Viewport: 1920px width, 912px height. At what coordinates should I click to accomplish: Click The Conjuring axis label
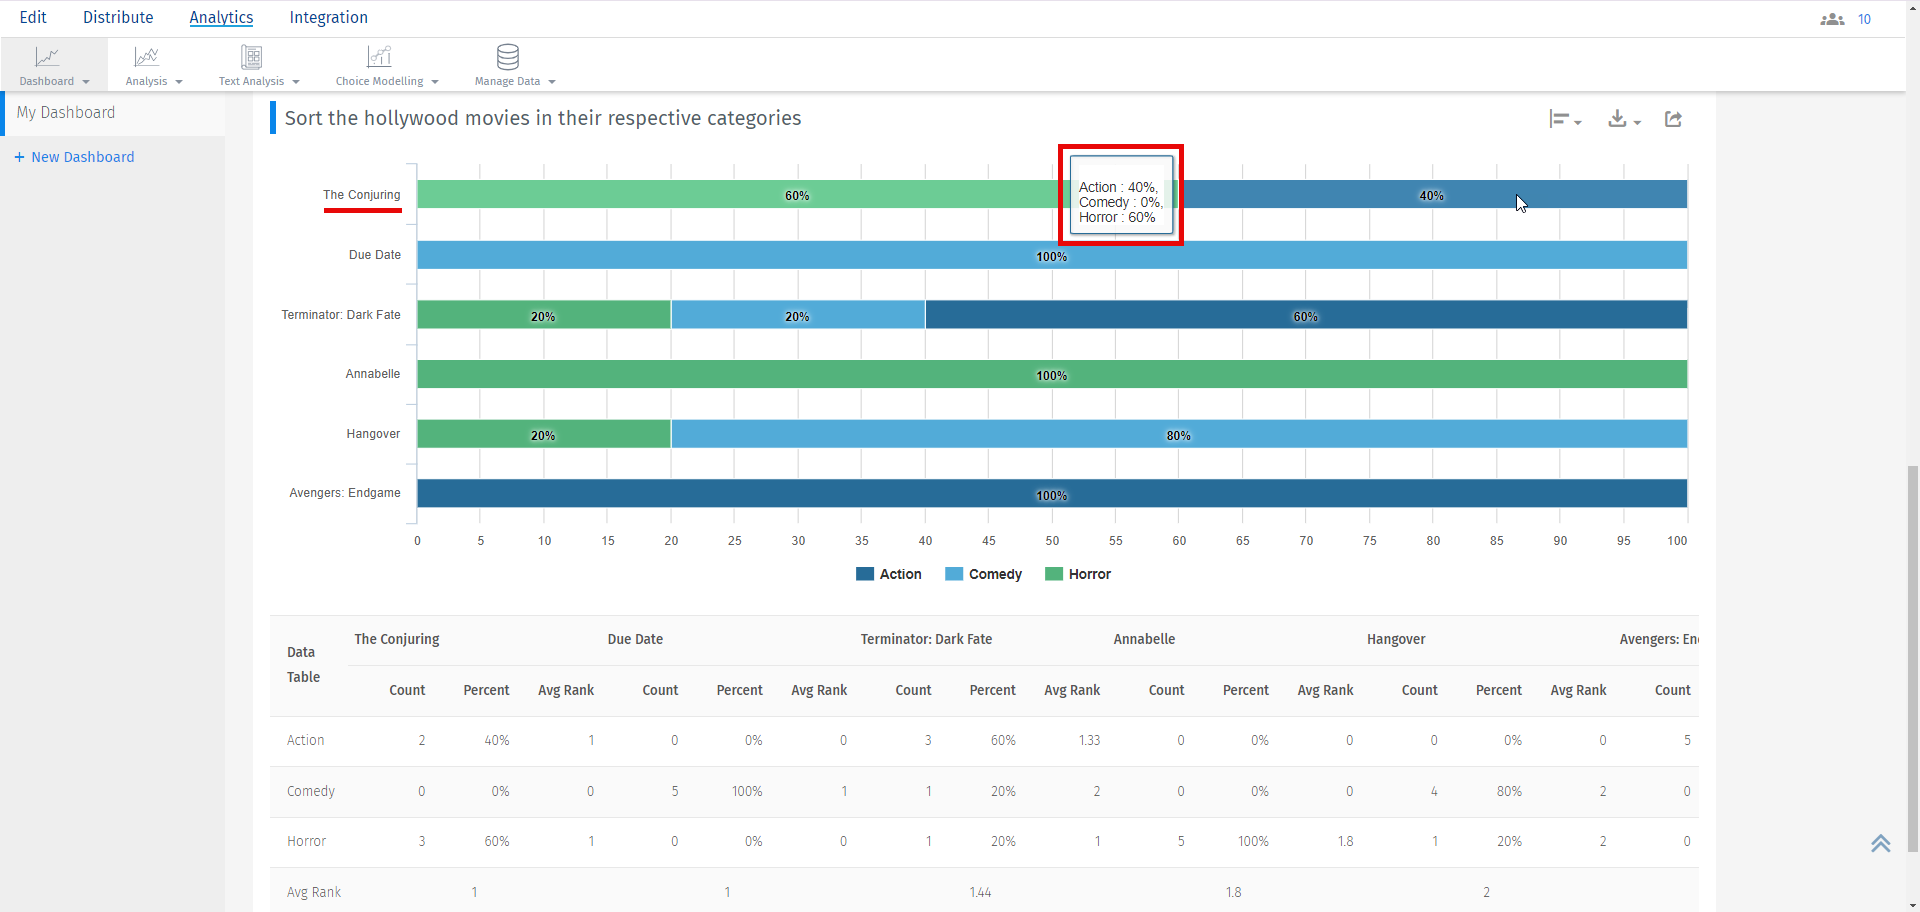tap(362, 195)
